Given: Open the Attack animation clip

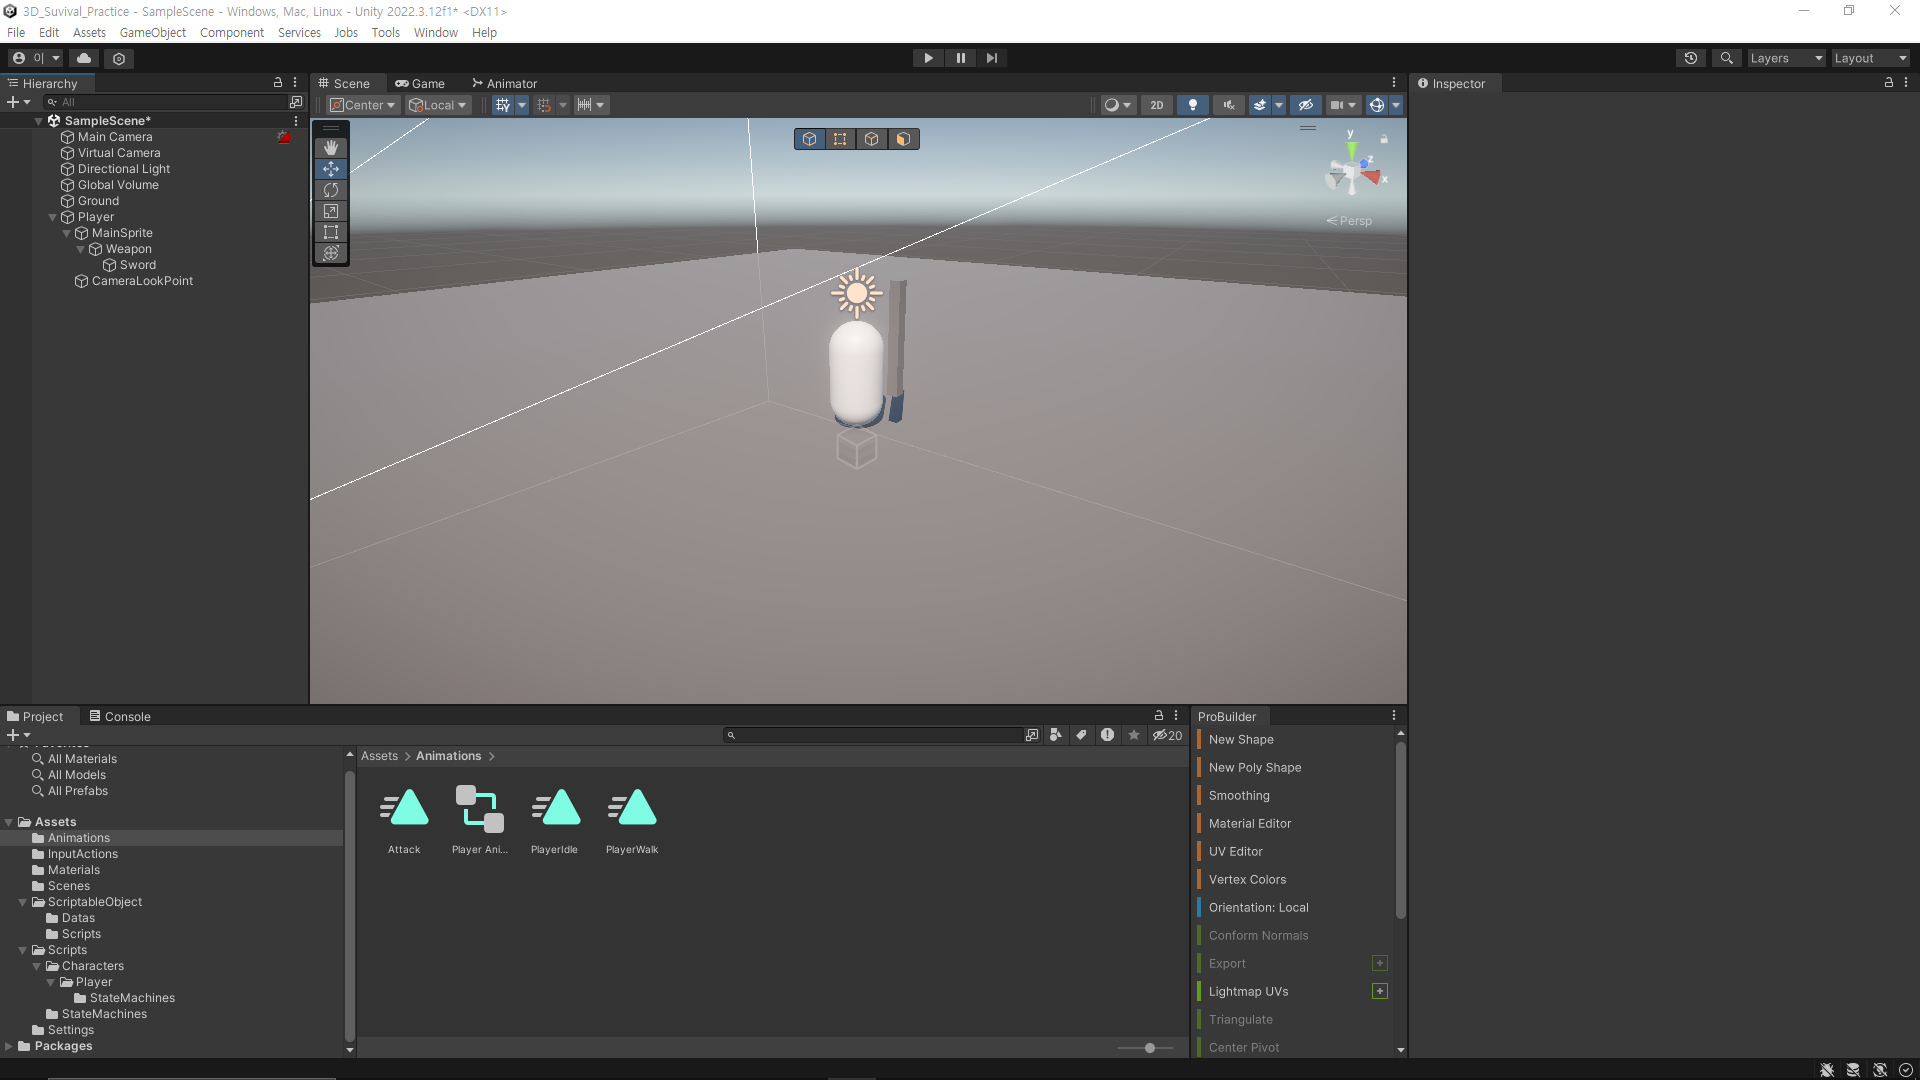Looking at the screenshot, I should 404,821.
